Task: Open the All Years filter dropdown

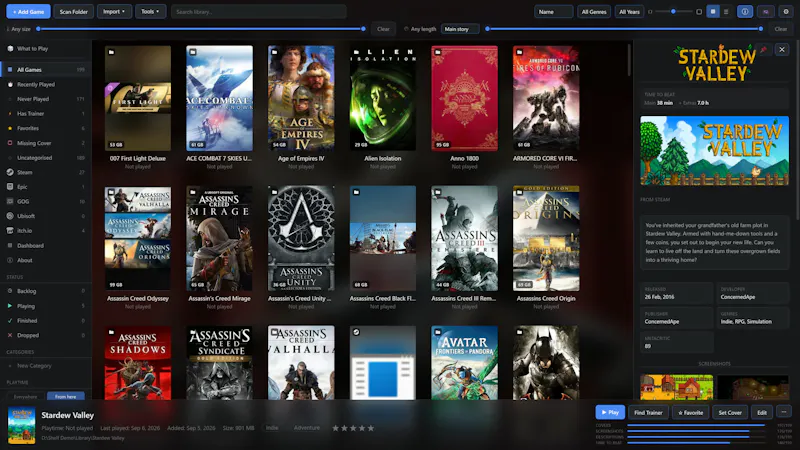Action: point(629,11)
